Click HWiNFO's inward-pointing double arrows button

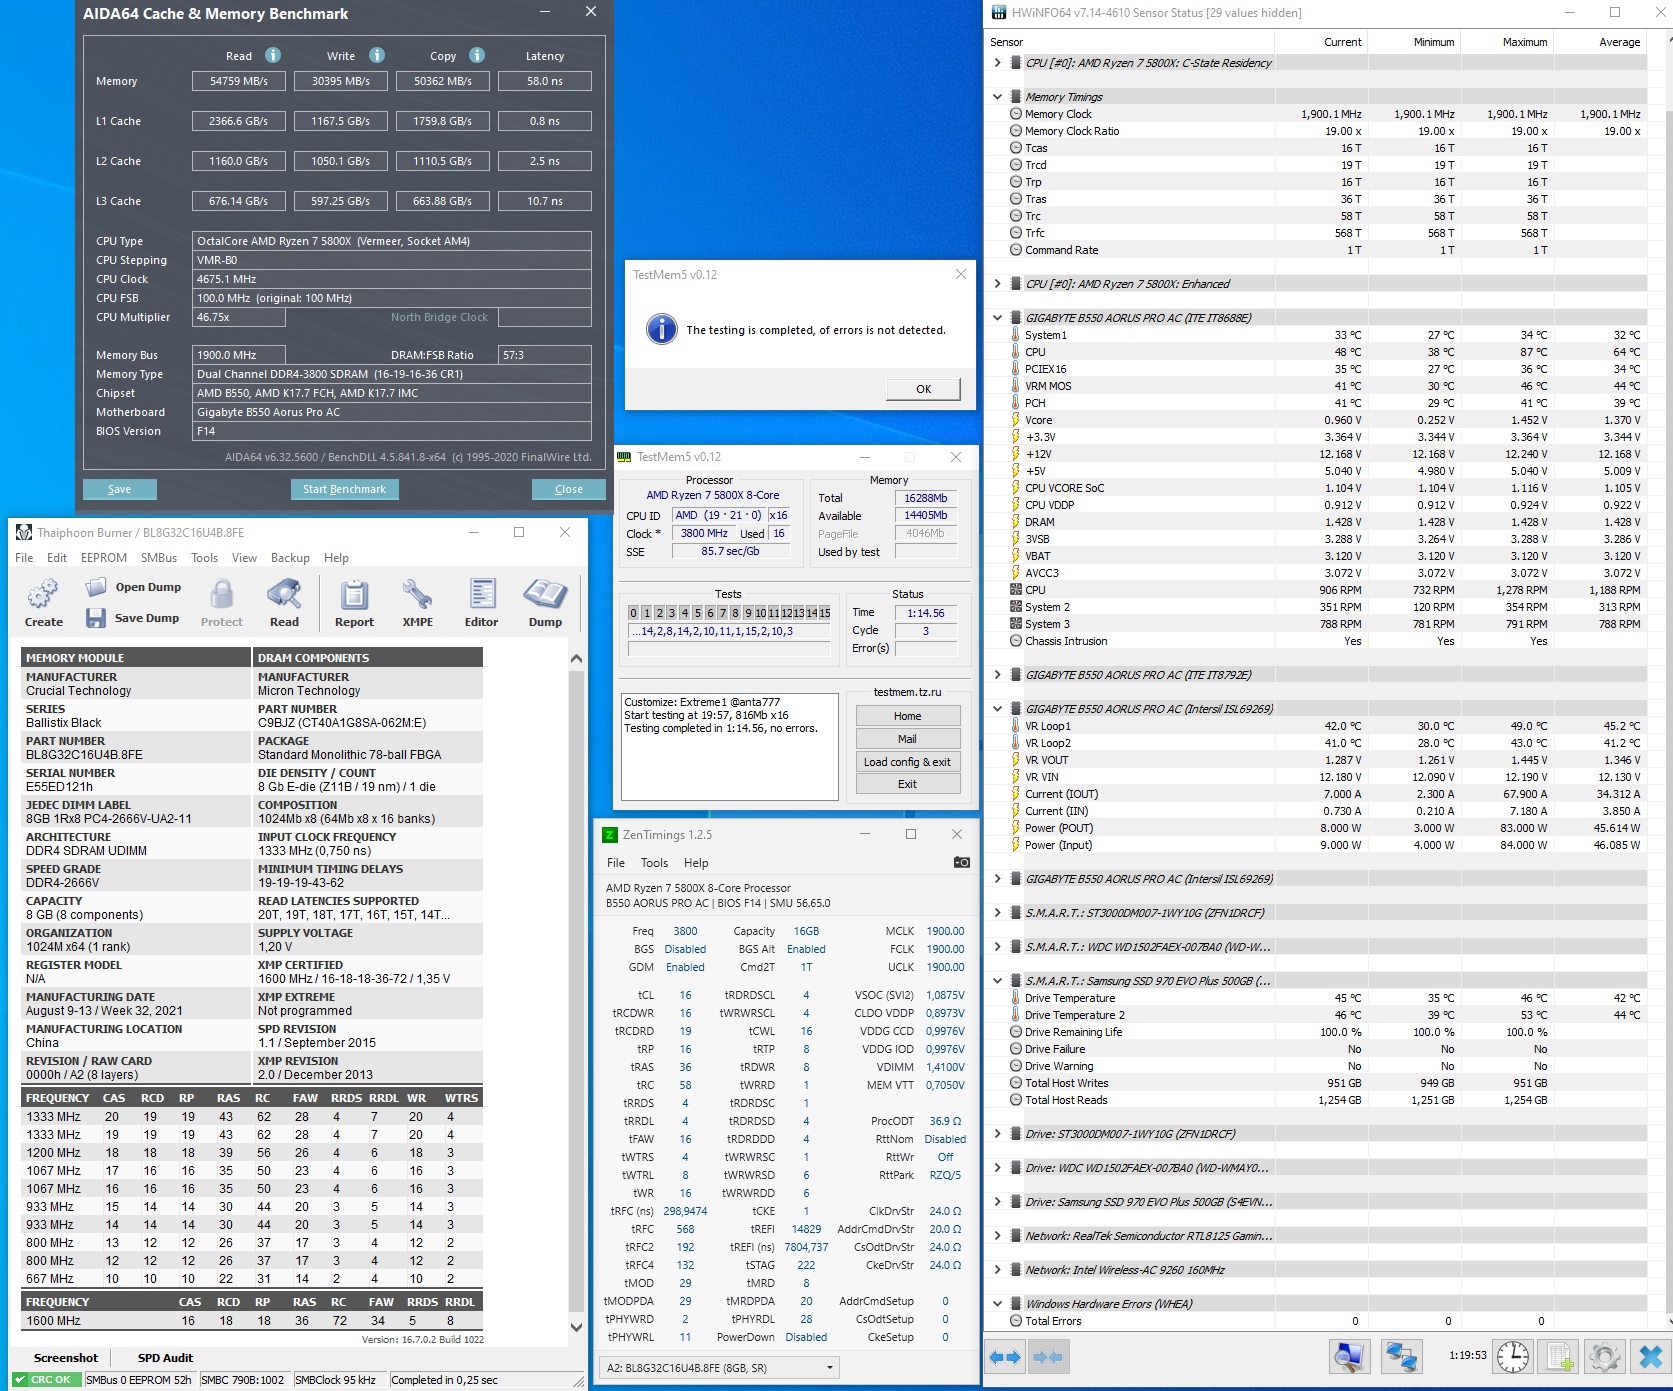point(1047,1357)
